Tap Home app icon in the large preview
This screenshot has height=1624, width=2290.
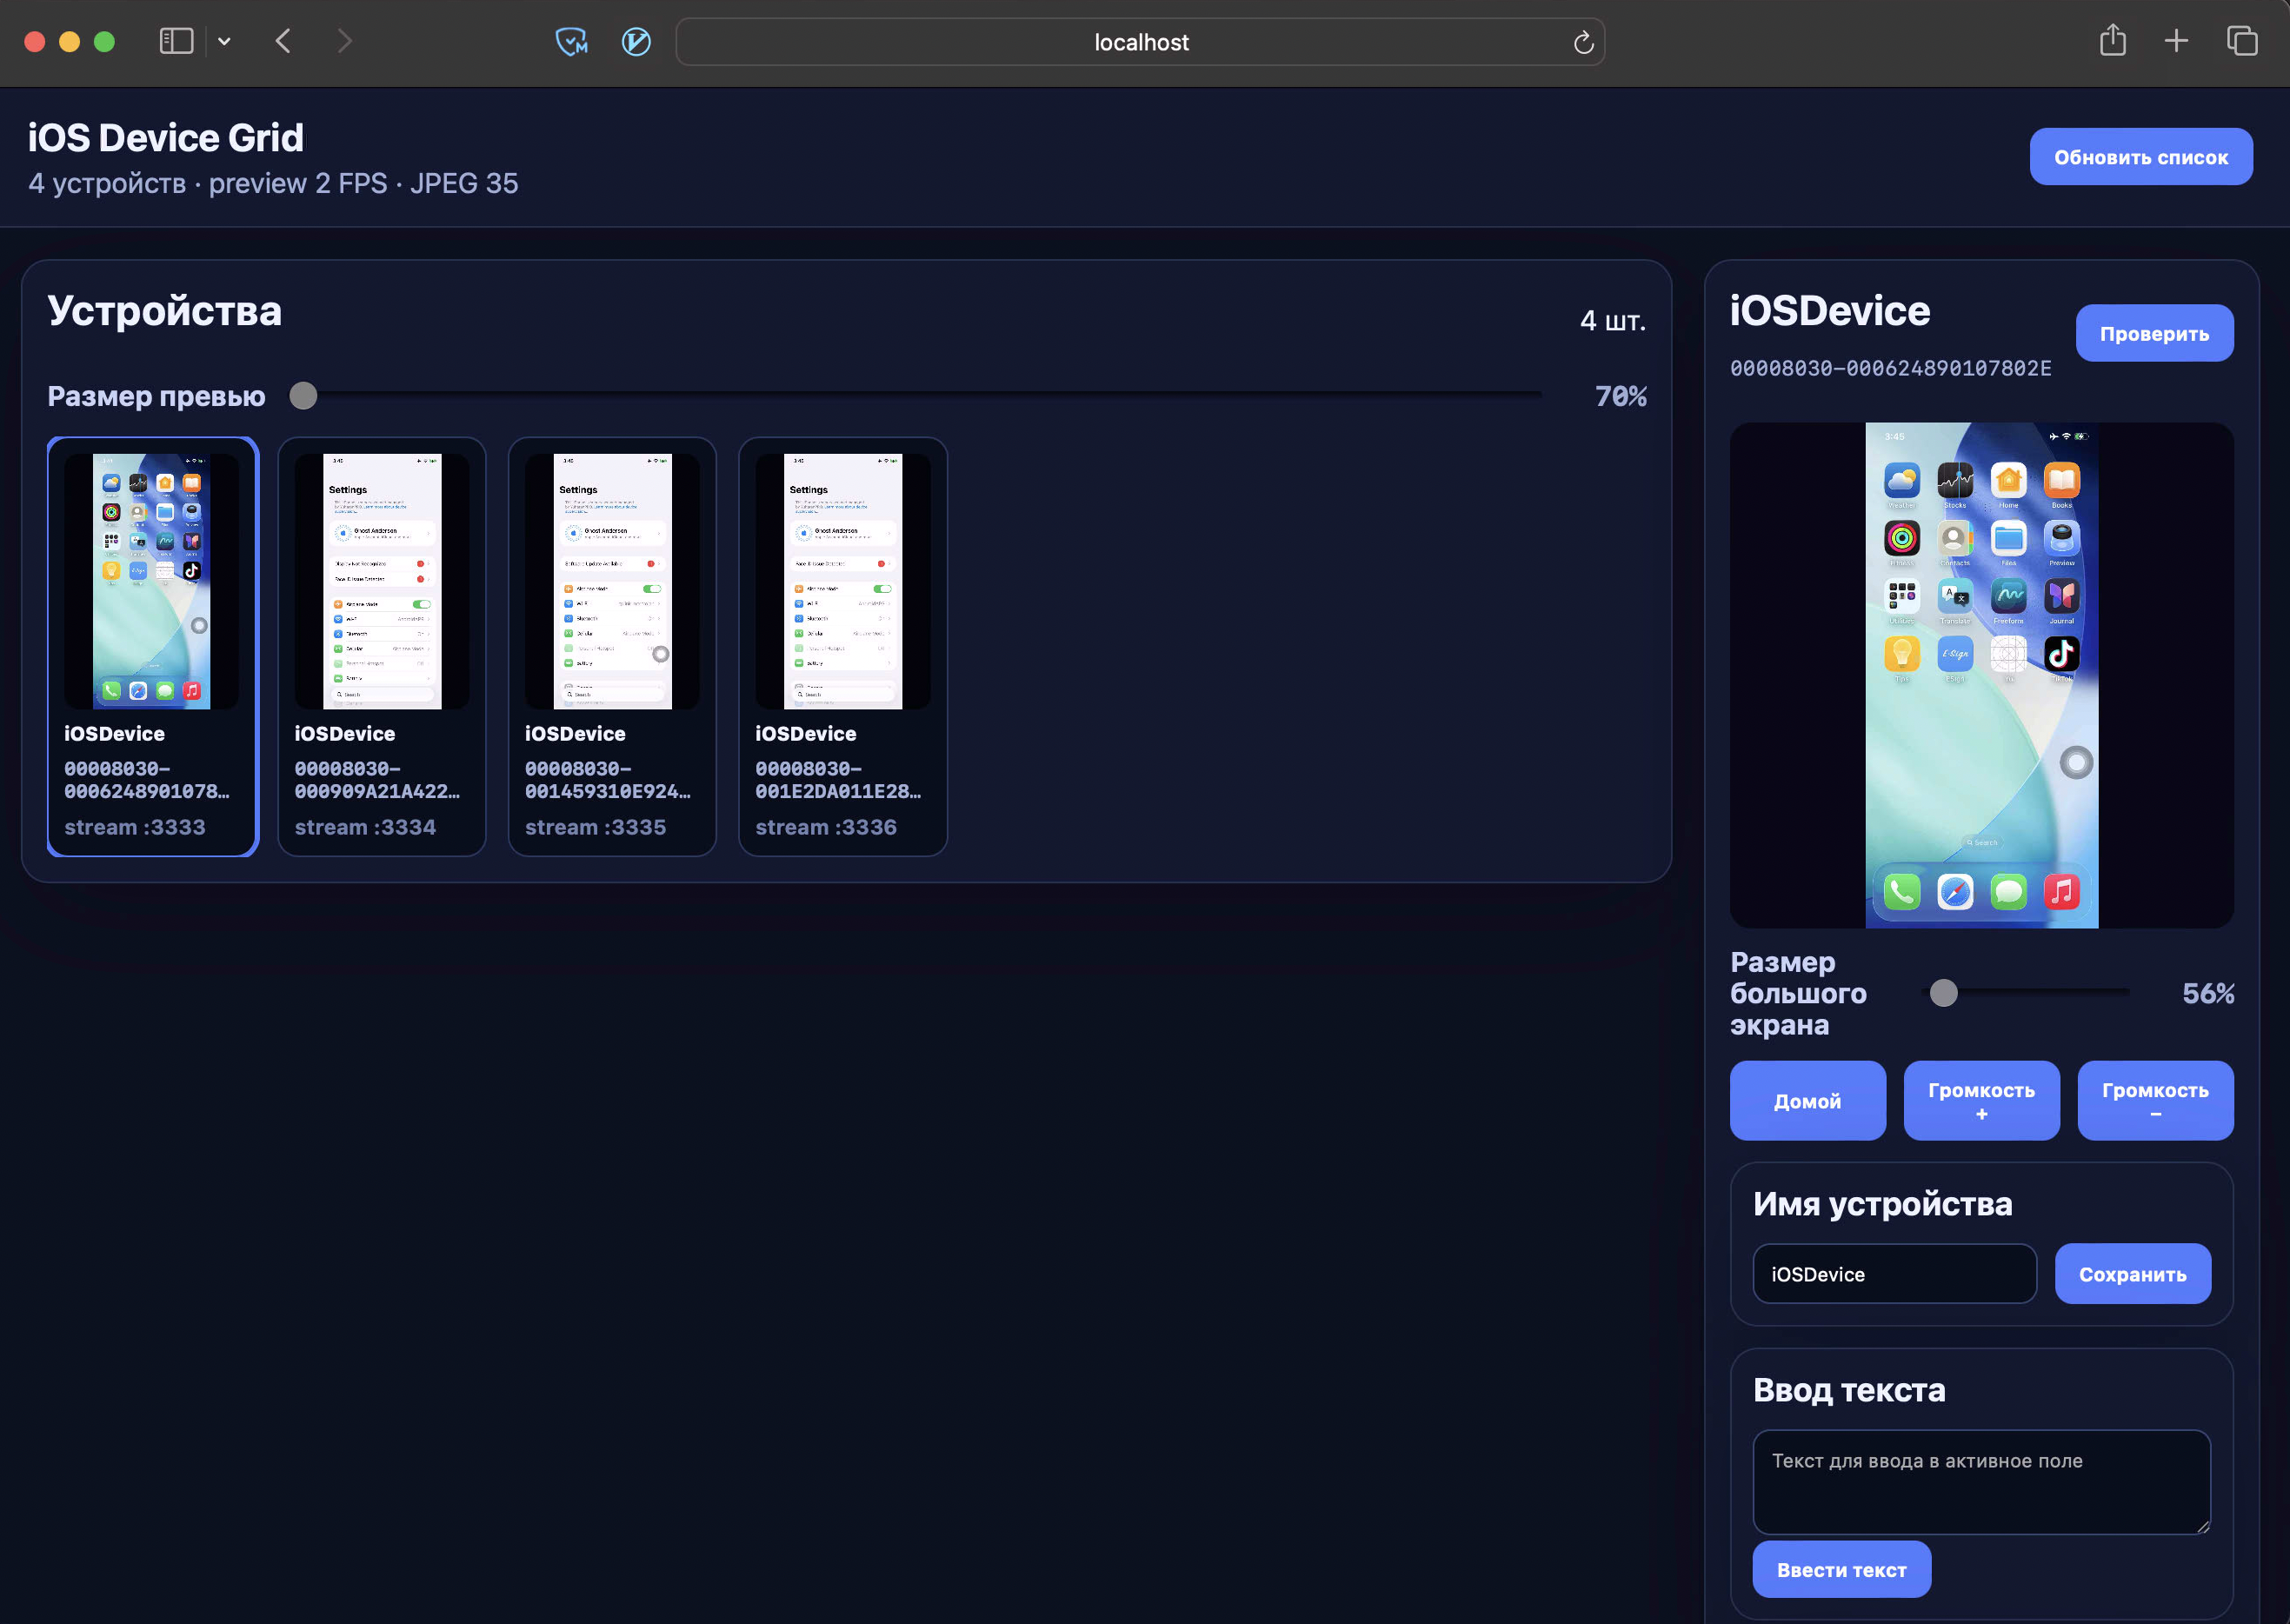click(2008, 481)
